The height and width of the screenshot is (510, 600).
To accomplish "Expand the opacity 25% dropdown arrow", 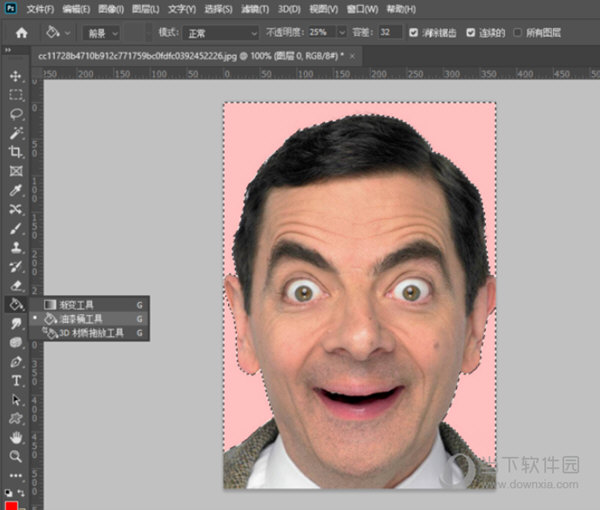I will pyautogui.click(x=342, y=33).
